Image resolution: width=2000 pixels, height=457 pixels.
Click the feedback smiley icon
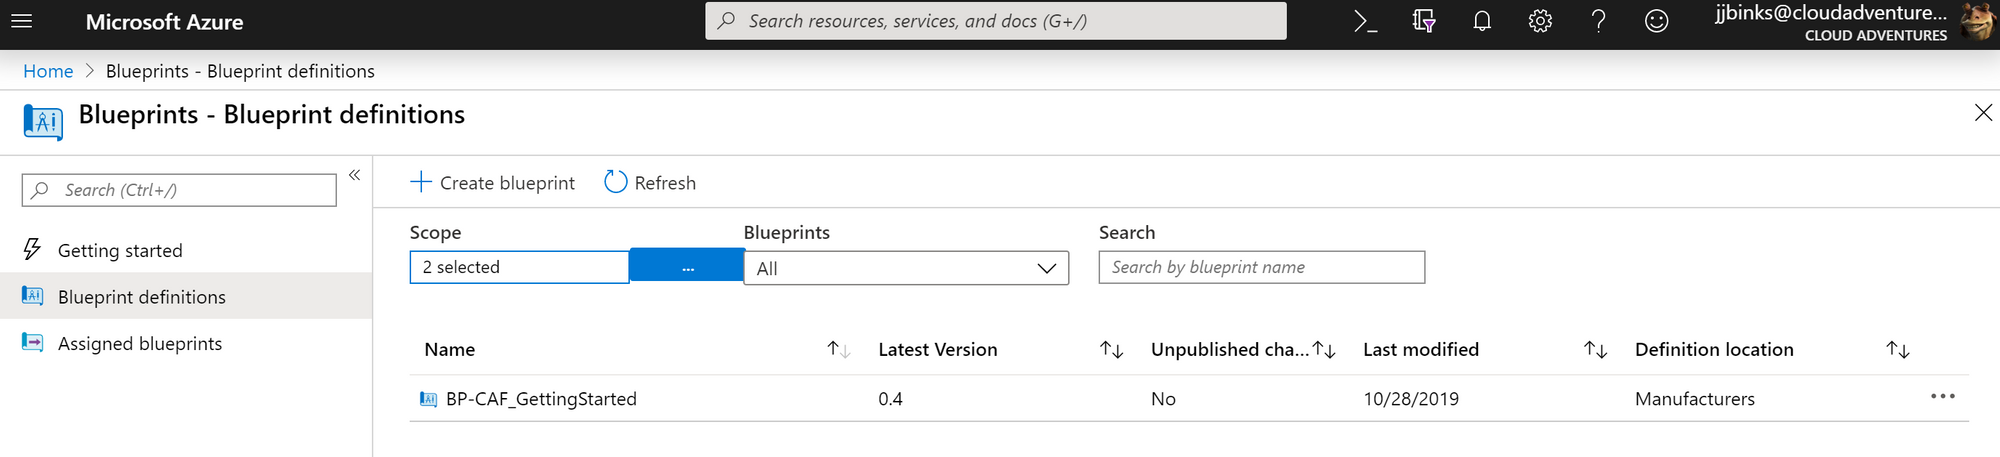1657,21
